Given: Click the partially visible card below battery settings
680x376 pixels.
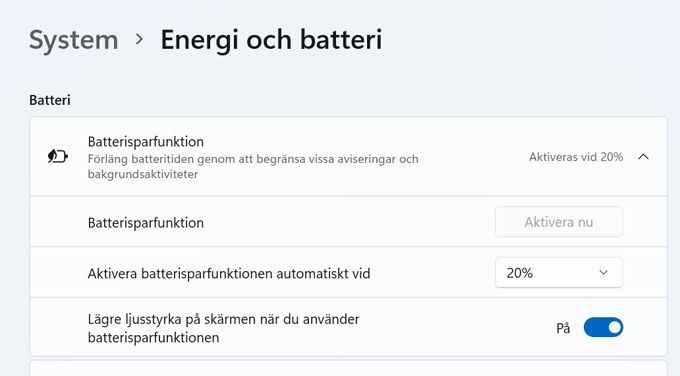Looking at the screenshot, I should [348, 368].
